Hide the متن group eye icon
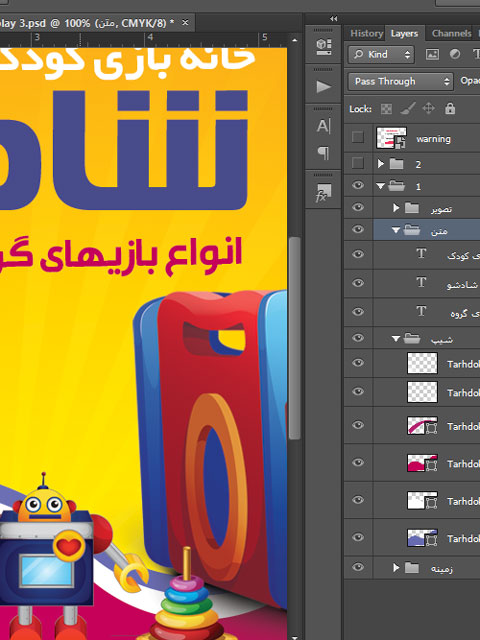Screen dimensions: 480x640 point(358,229)
